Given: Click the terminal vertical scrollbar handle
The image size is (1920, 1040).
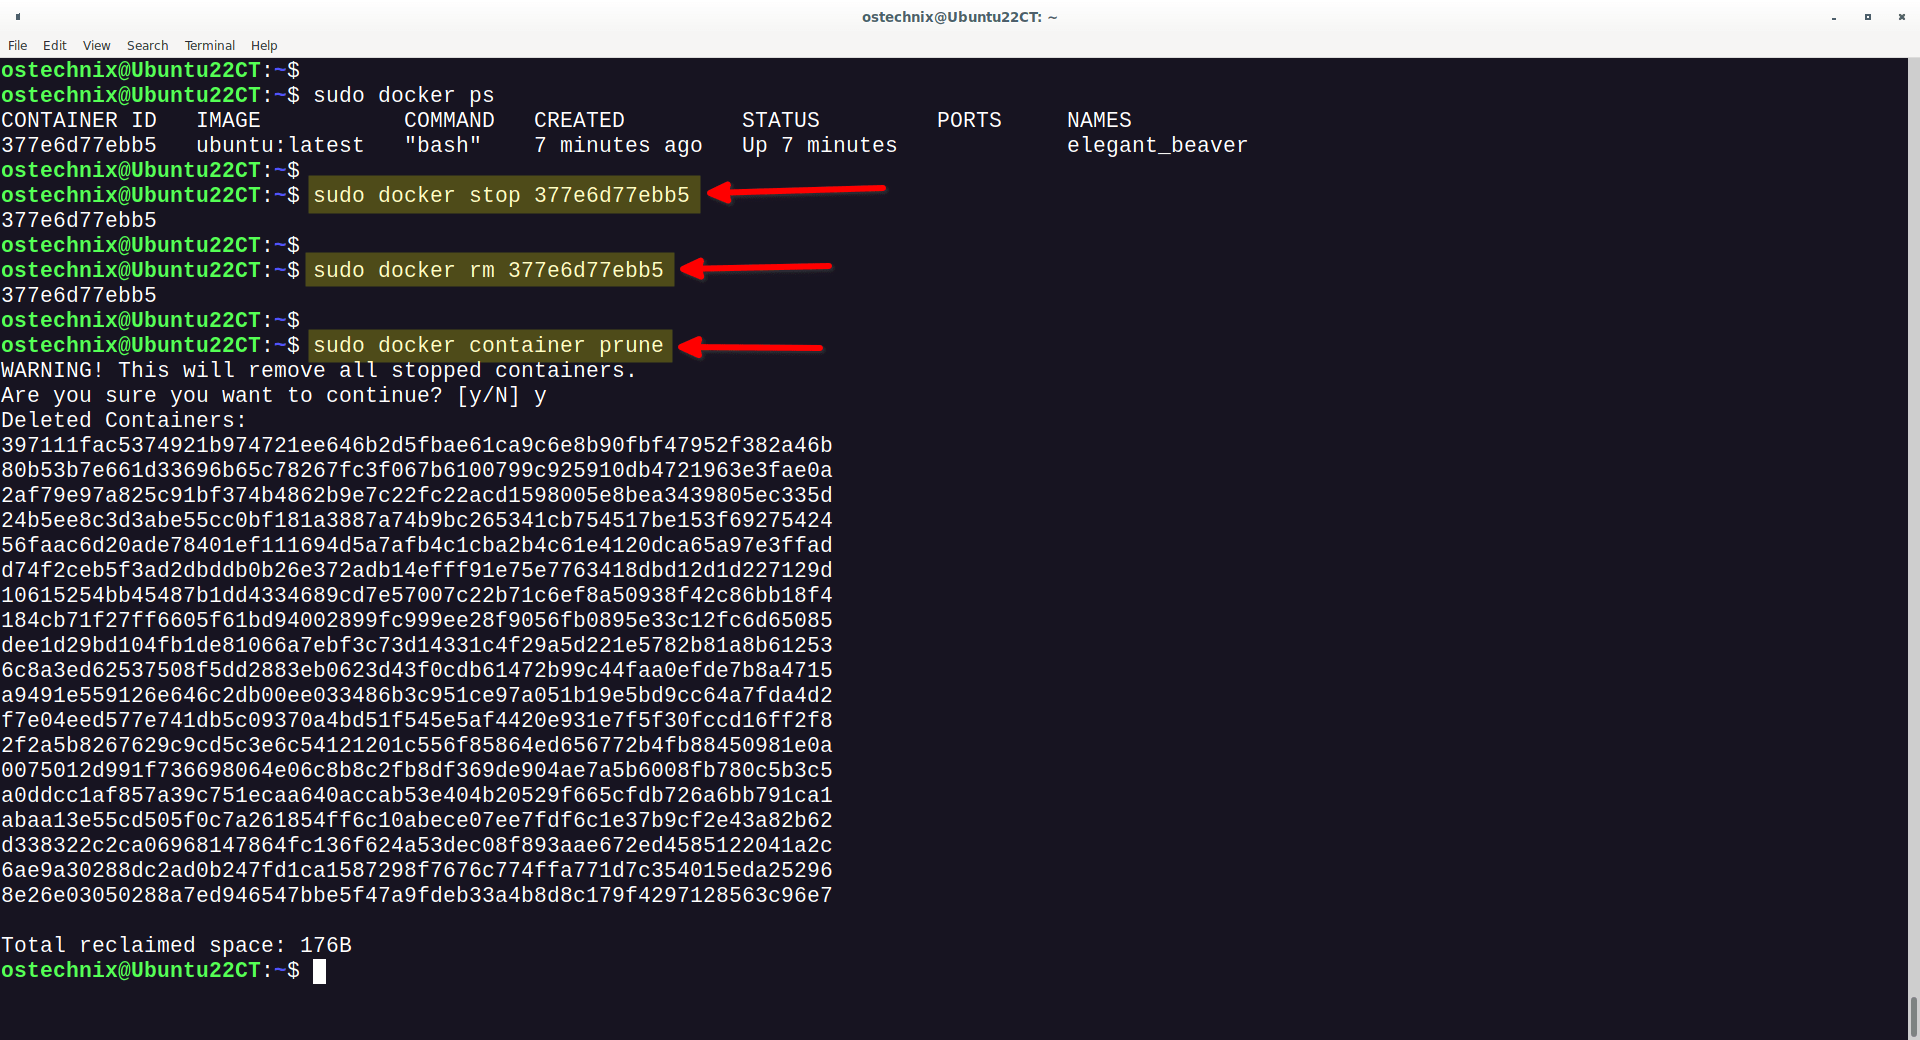Looking at the screenshot, I should 1913,1016.
